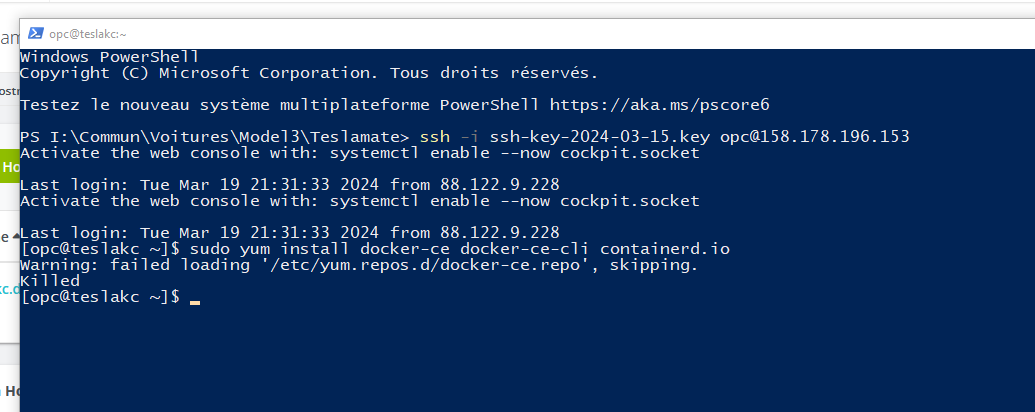Click the ssh-key-2024-03-15.key filename in the command
This screenshot has width=1035, height=412.
[599, 137]
